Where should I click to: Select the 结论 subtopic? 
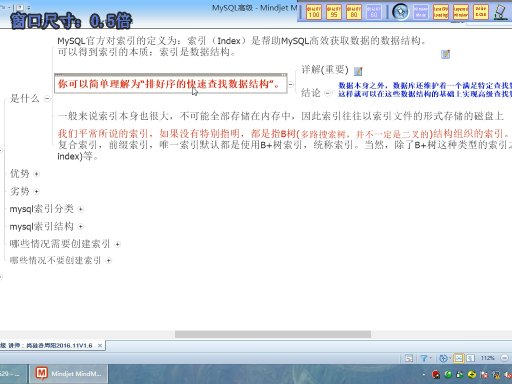[311, 93]
